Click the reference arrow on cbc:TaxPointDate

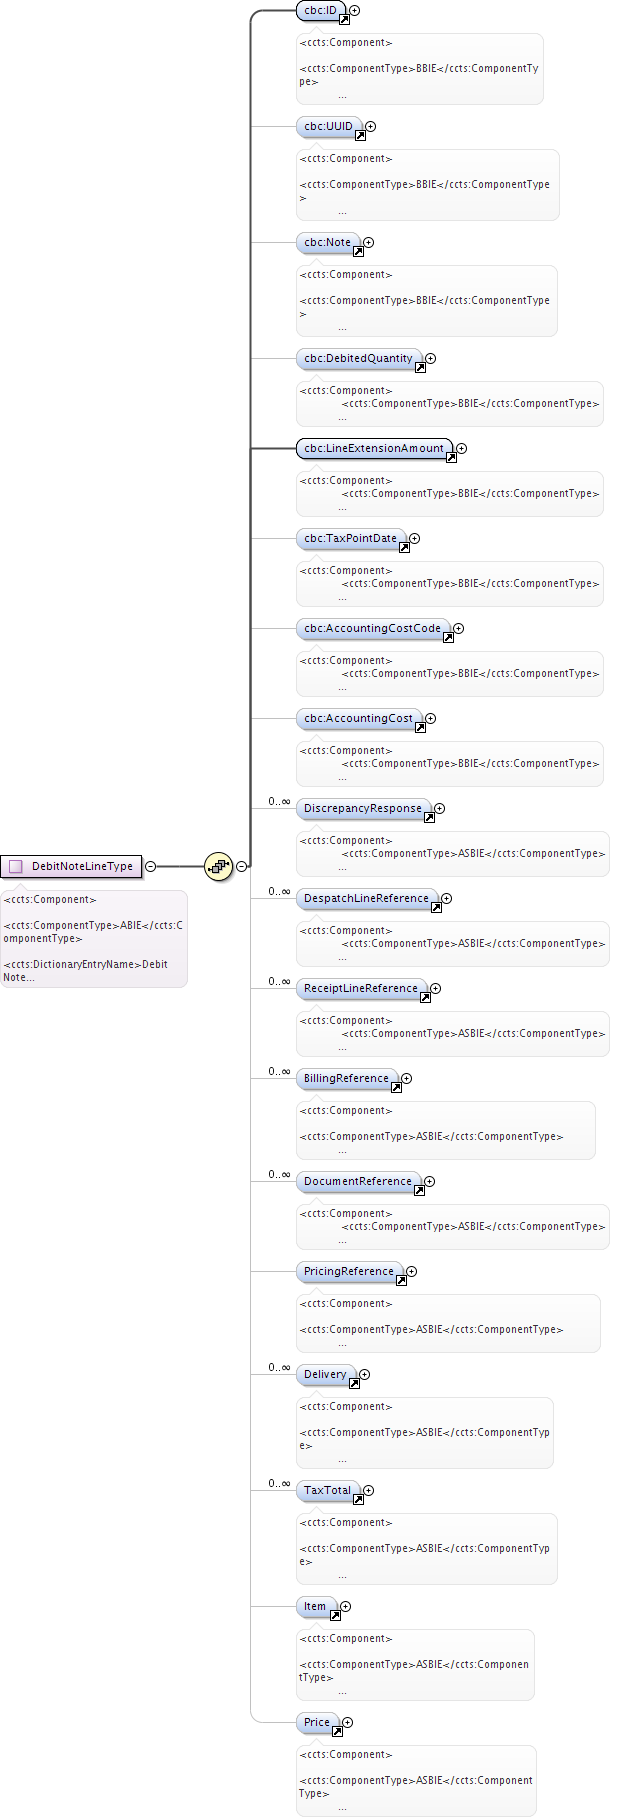point(404,547)
